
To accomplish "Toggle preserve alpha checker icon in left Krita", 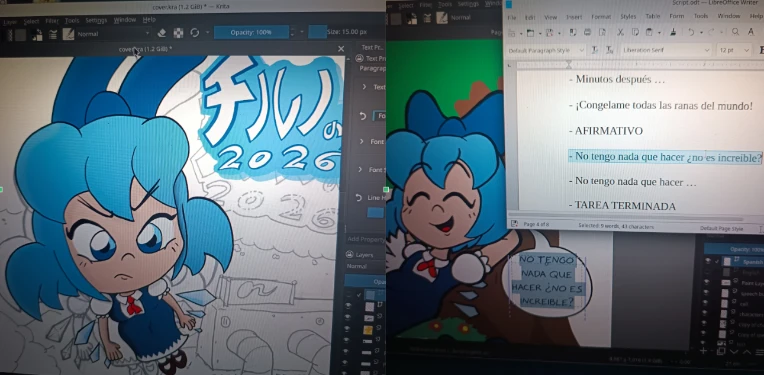I will coord(179,33).
